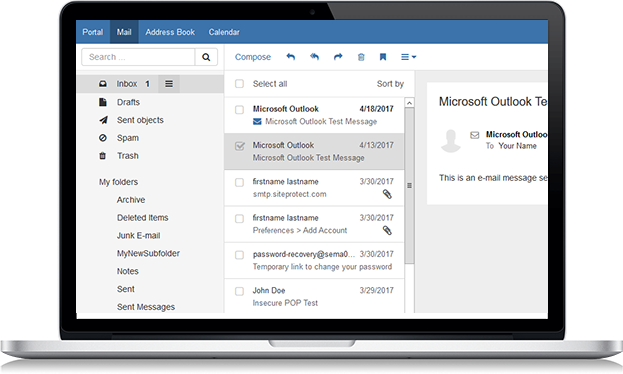The image size is (623, 374).
Task: Open the Inbox folder options menu icon
Action: coord(169,84)
